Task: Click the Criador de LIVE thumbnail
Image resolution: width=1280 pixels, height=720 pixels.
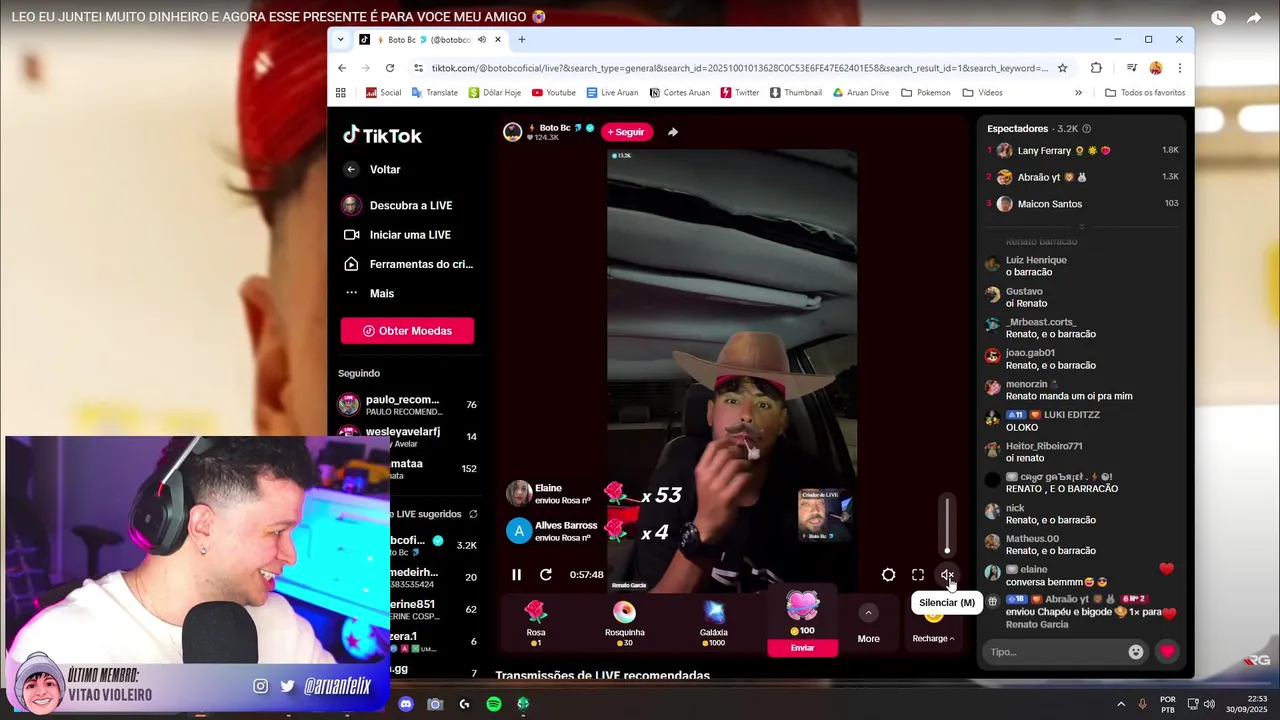Action: tap(825, 516)
